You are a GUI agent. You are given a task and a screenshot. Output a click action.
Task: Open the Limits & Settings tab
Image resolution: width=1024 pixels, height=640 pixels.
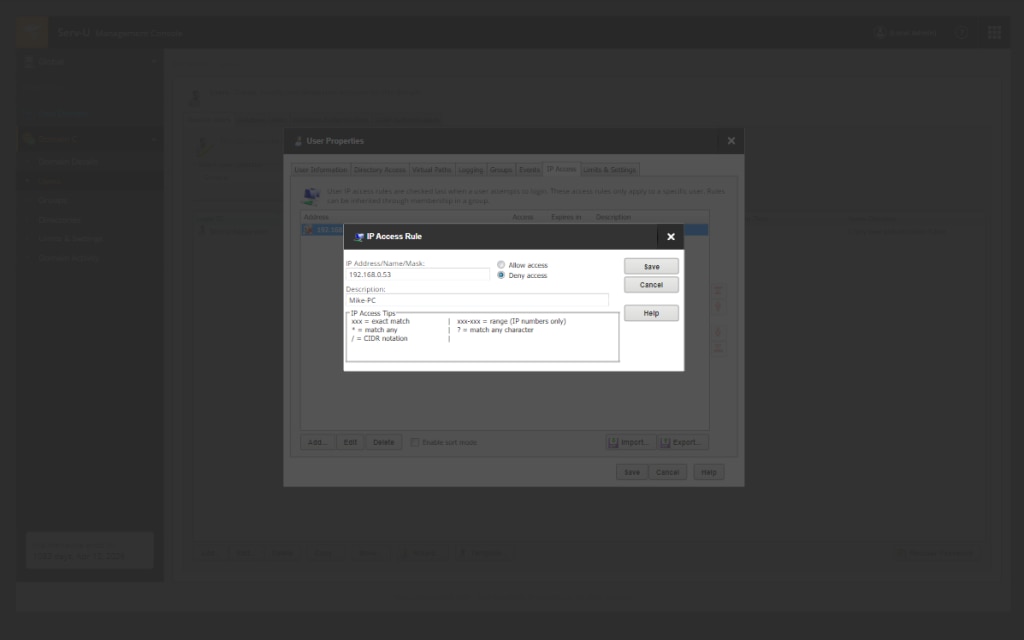610,169
